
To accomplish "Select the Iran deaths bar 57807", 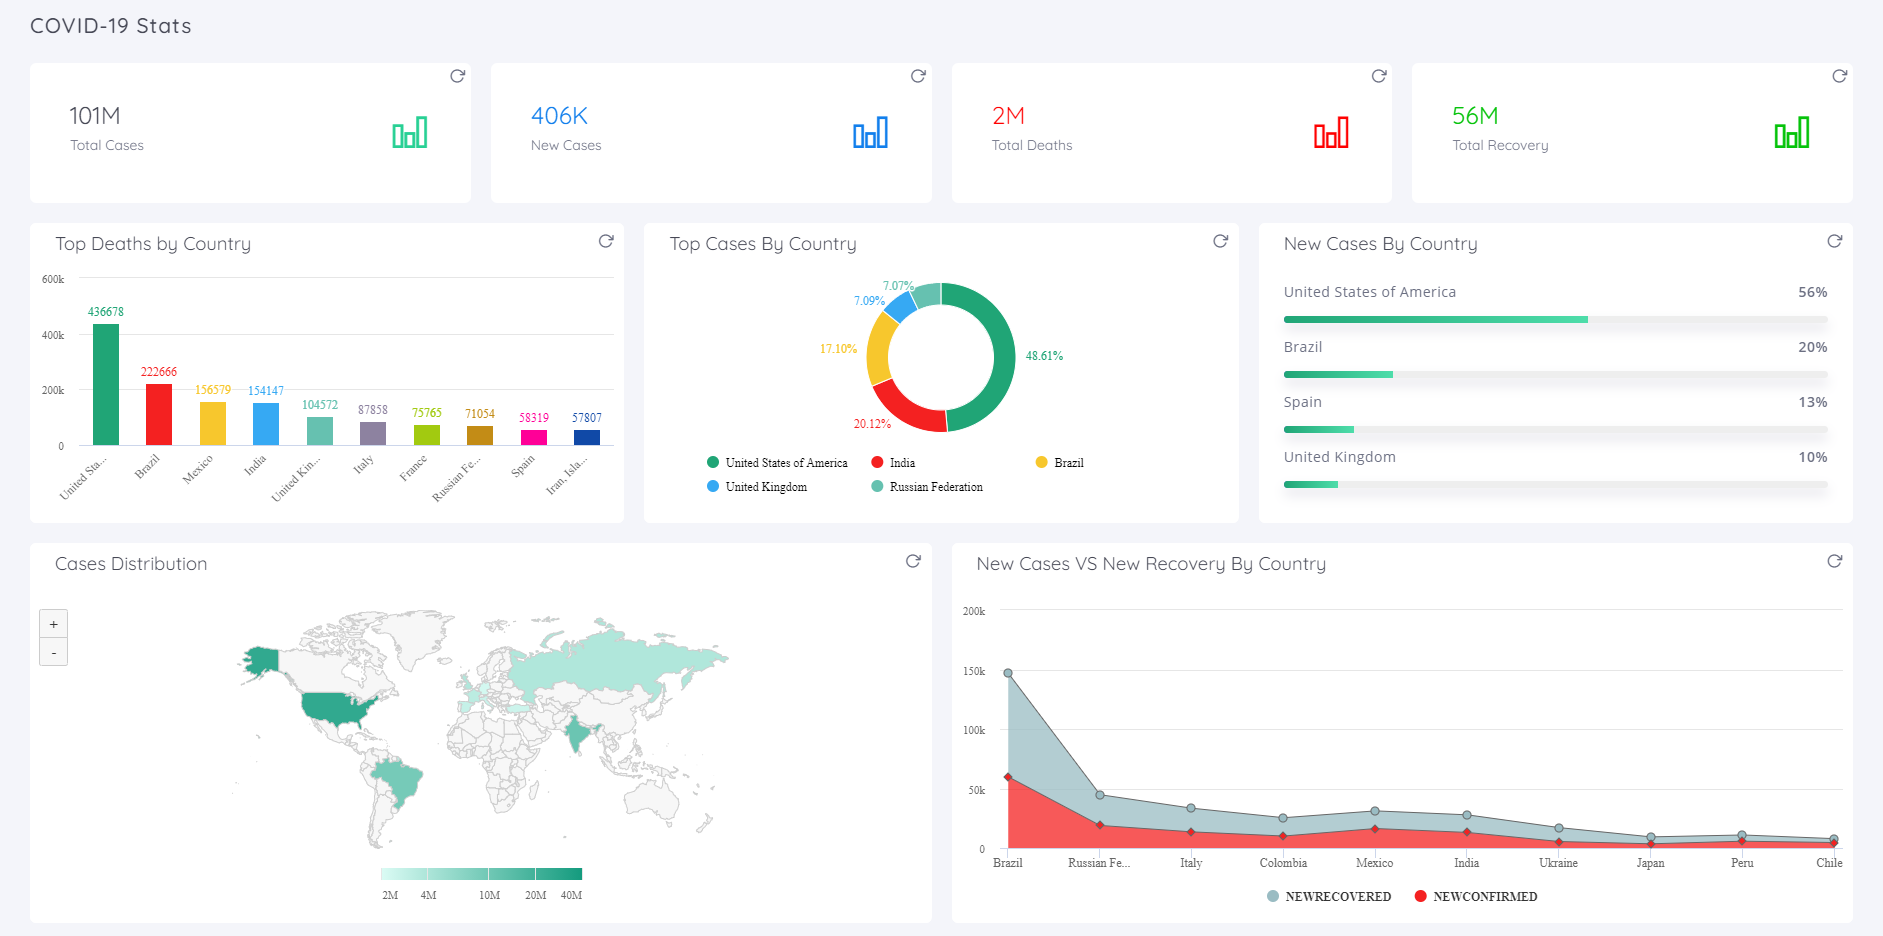I will 587,437.
